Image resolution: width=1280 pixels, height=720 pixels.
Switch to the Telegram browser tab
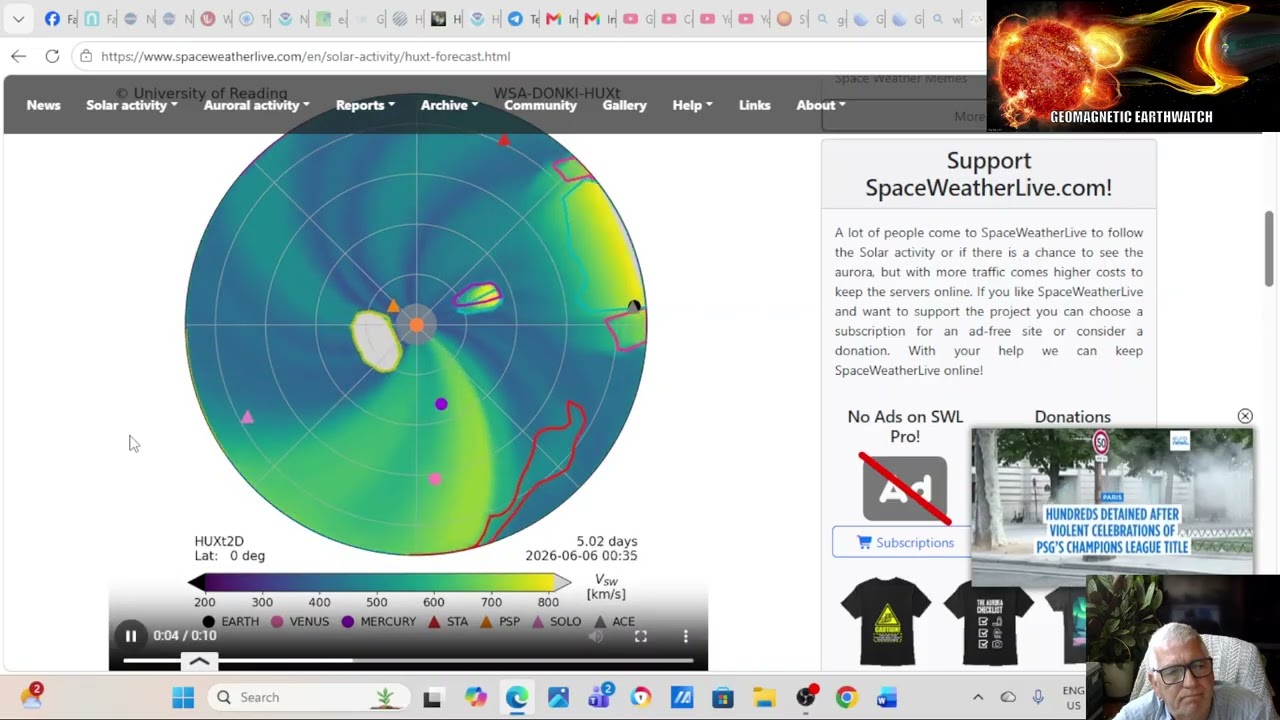521,19
